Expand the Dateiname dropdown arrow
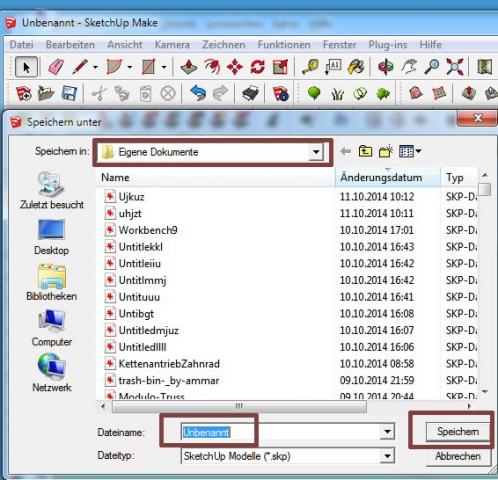Viewport: 498px width, 480px height. point(387,432)
